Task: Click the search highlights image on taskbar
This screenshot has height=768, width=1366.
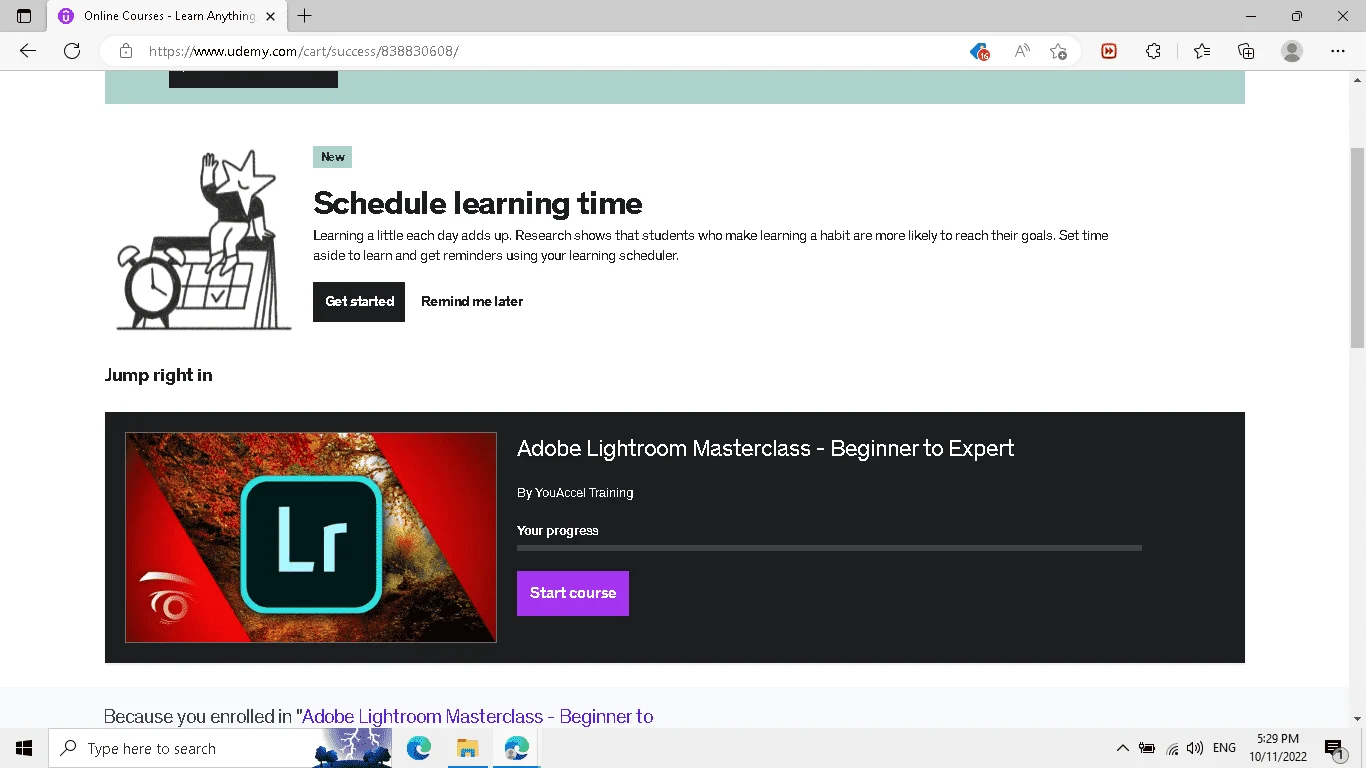Action: pos(352,748)
